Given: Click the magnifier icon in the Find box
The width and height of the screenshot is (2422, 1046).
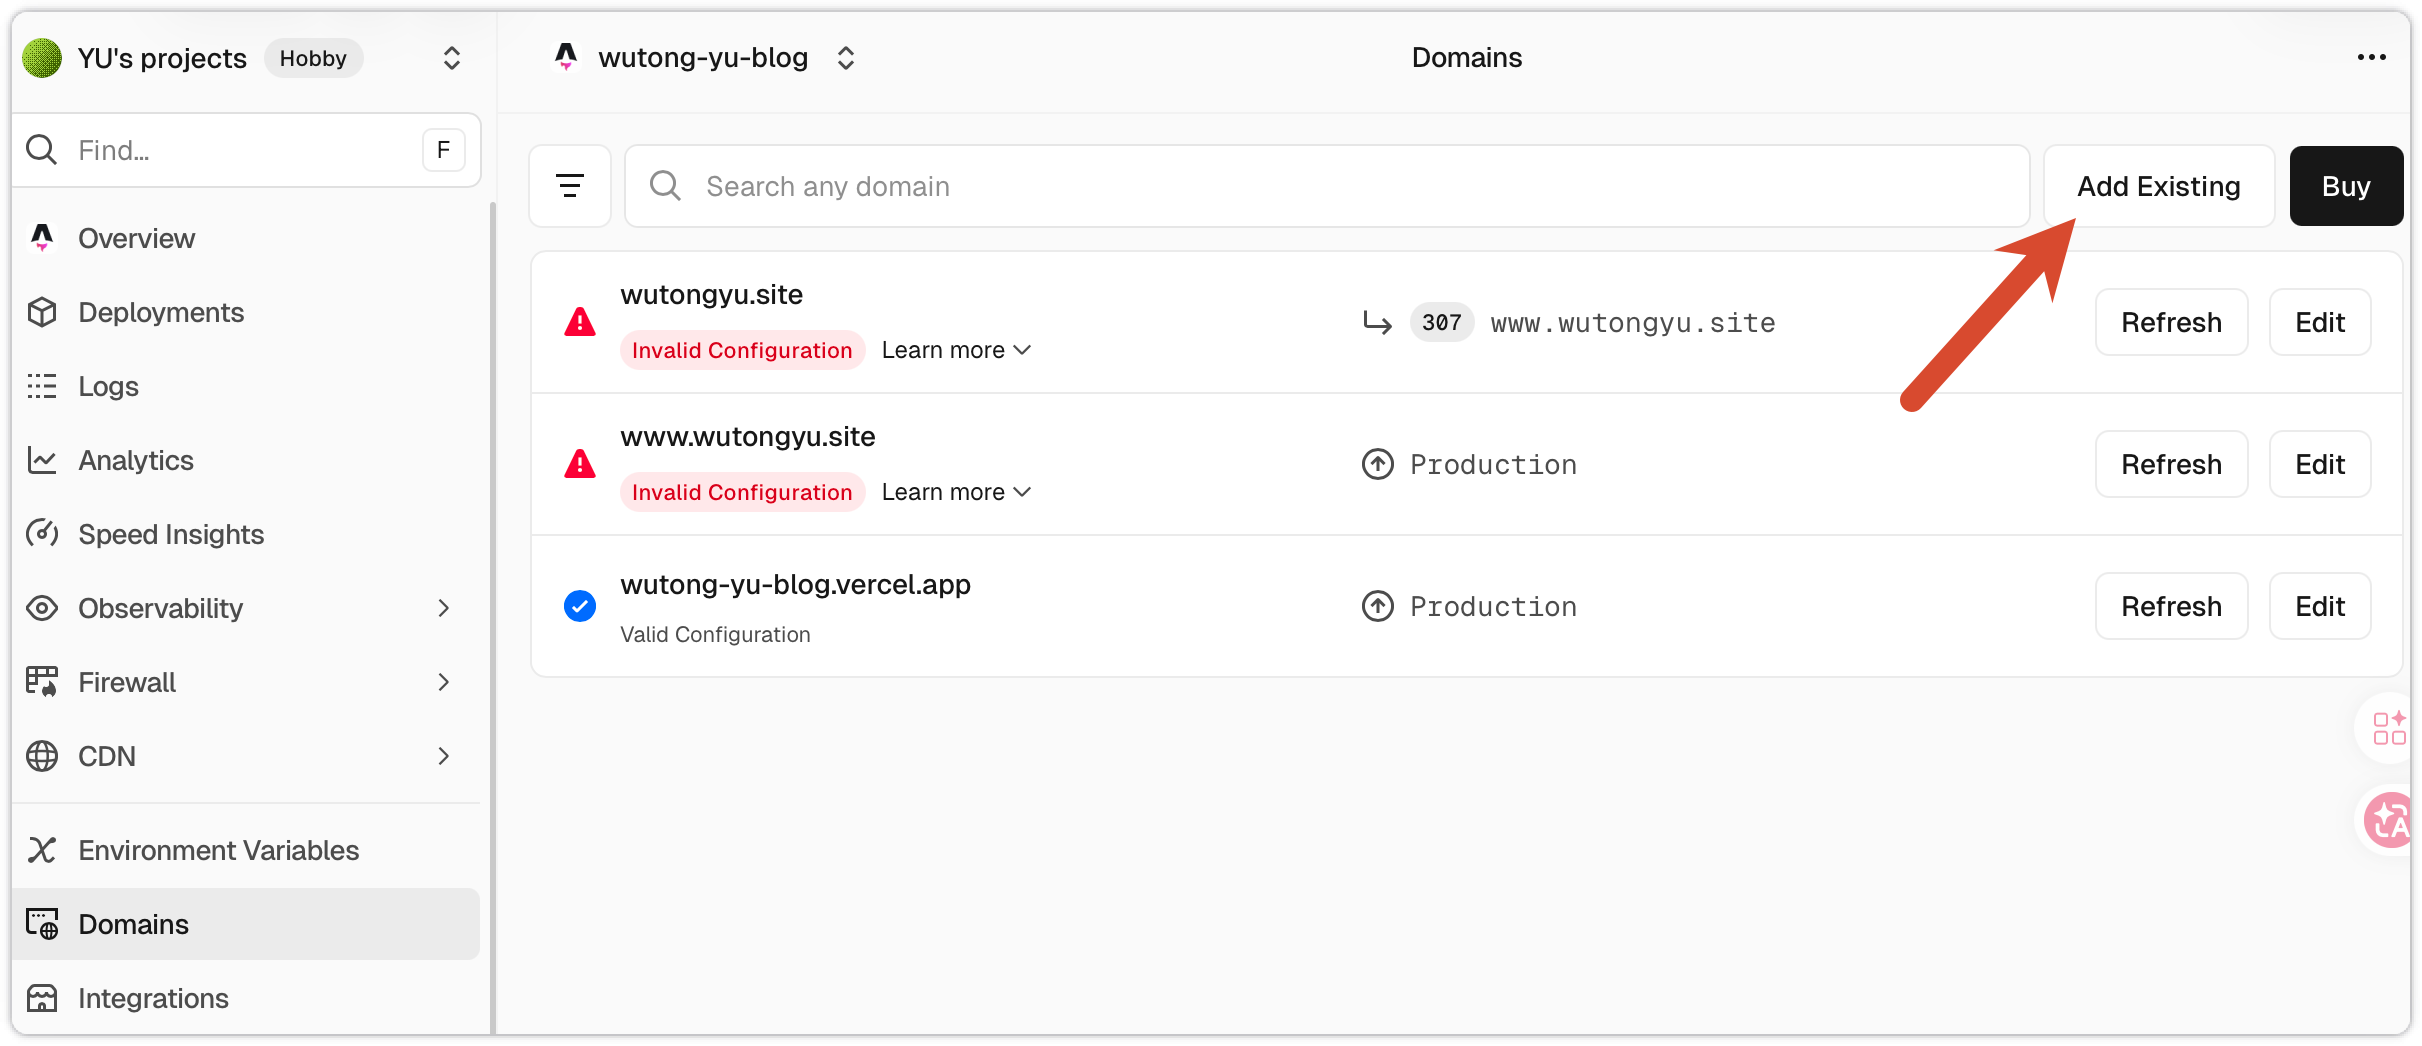Looking at the screenshot, I should pyautogui.click(x=42, y=150).
